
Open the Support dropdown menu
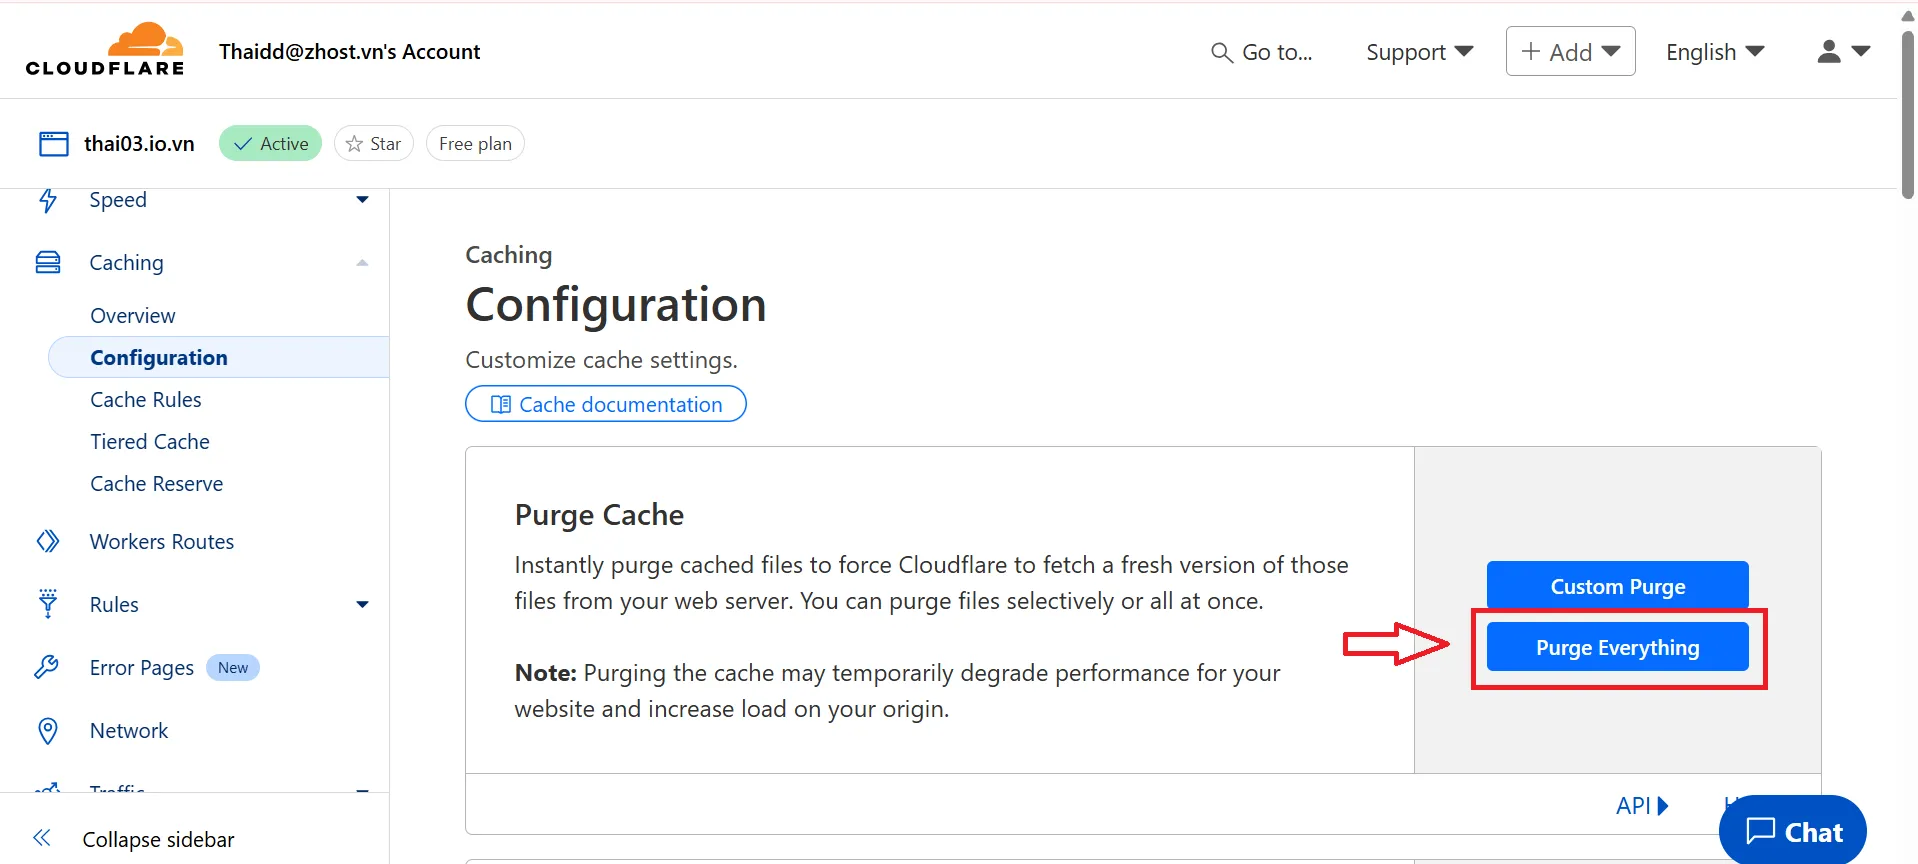tap(1419, 52)
